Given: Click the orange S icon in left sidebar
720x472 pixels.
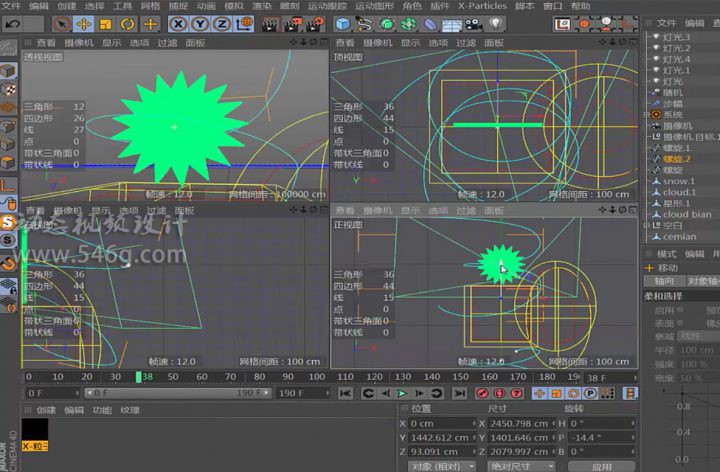Looking at the screenshot, I should [8, 222].
